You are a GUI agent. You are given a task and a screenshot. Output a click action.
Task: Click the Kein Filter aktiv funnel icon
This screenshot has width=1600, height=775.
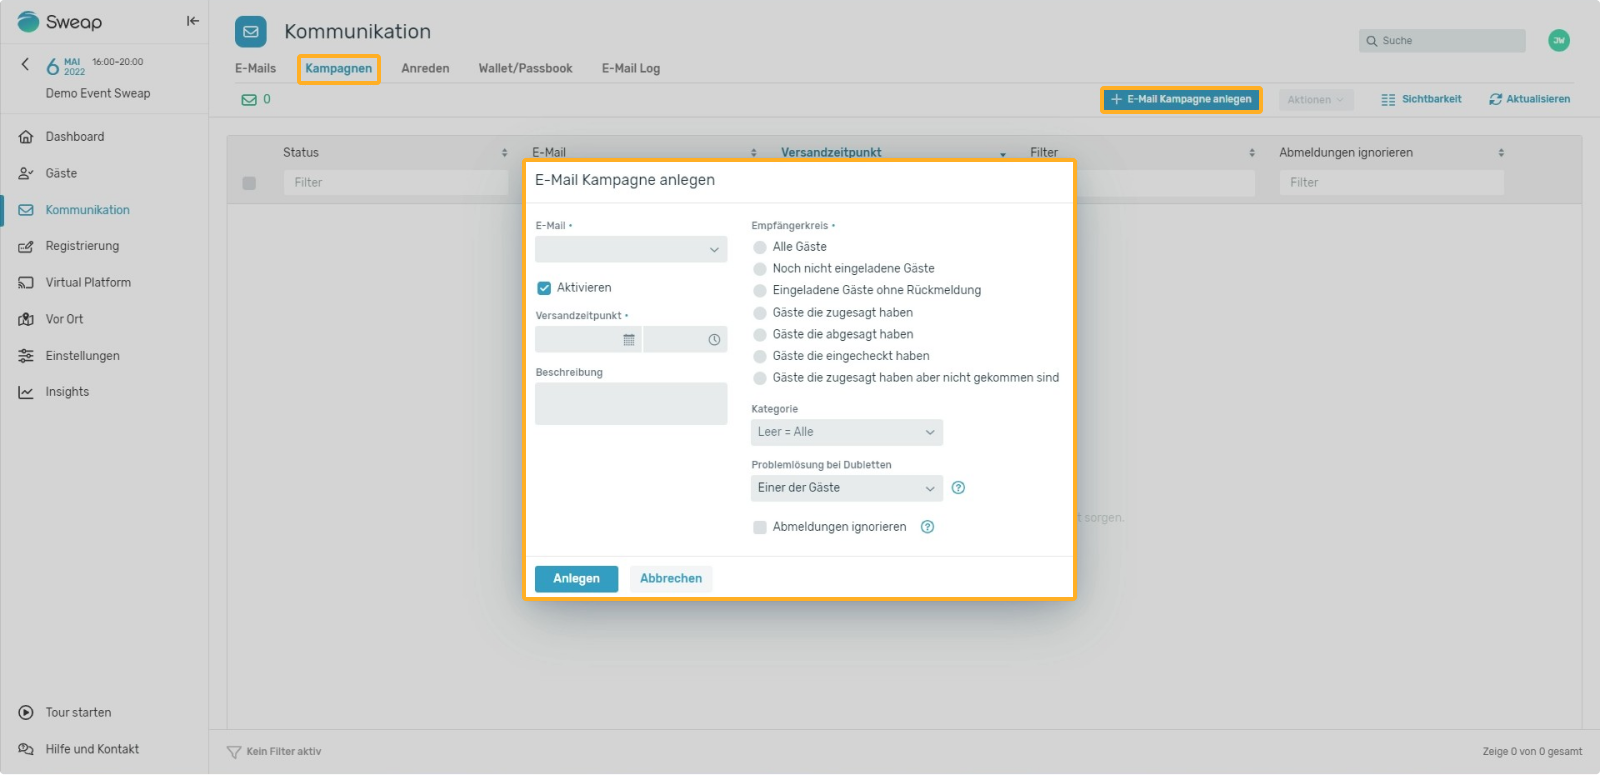[x=234, y=752]
